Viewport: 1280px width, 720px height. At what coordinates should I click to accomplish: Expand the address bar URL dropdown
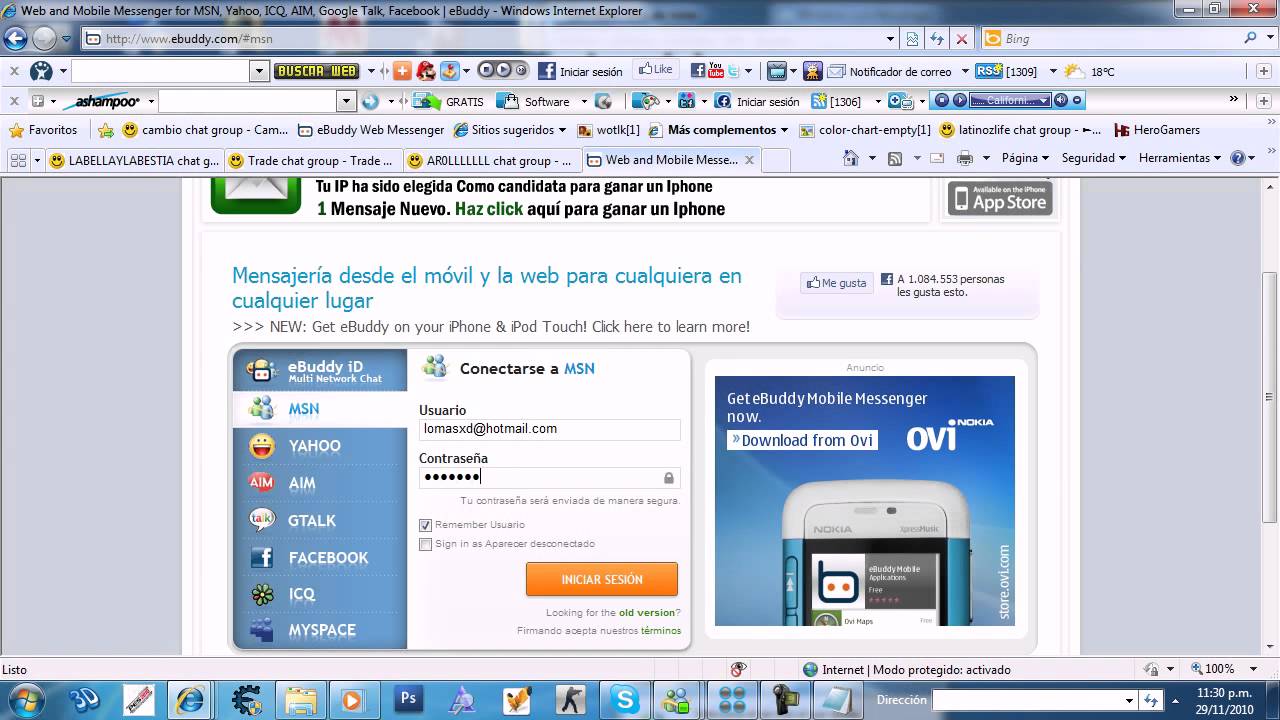890,39
